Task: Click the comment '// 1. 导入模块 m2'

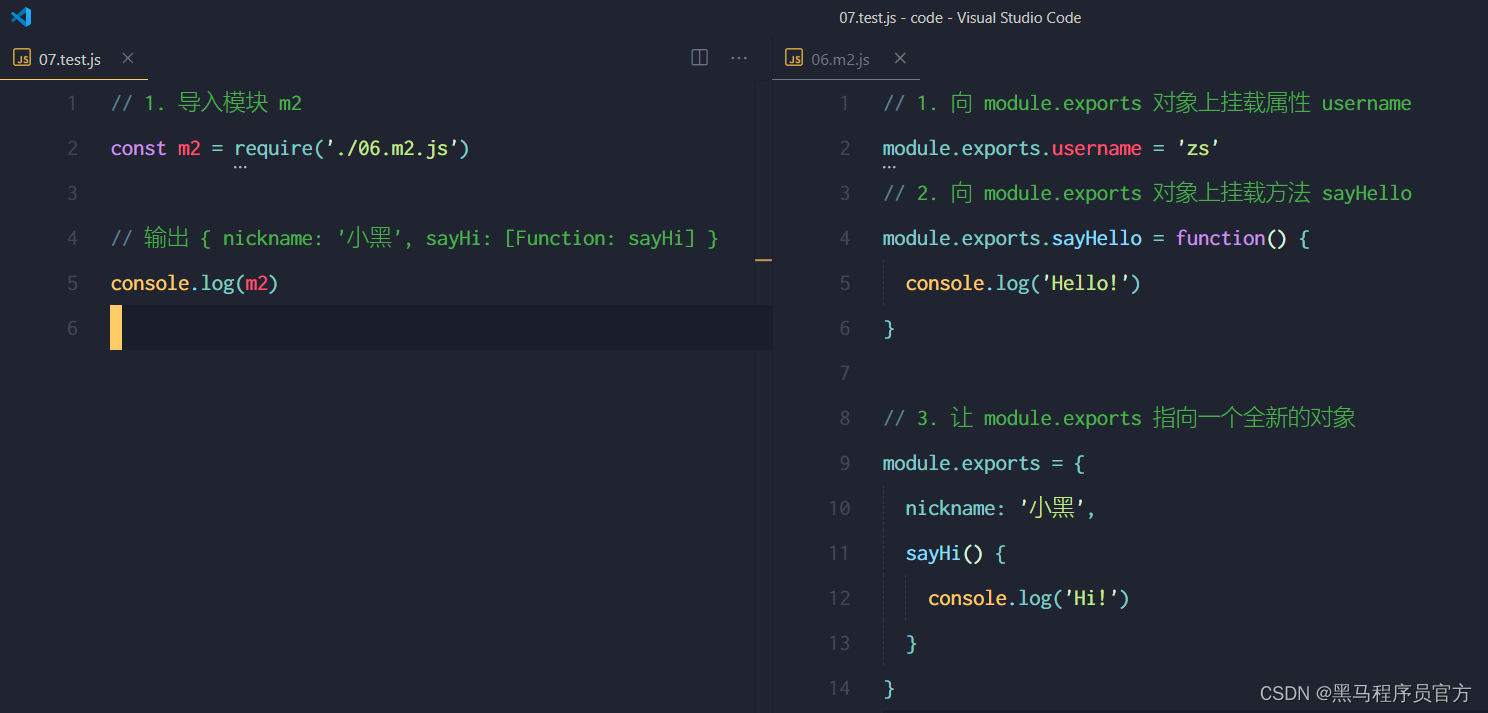Action: click(x=206, y=103)
